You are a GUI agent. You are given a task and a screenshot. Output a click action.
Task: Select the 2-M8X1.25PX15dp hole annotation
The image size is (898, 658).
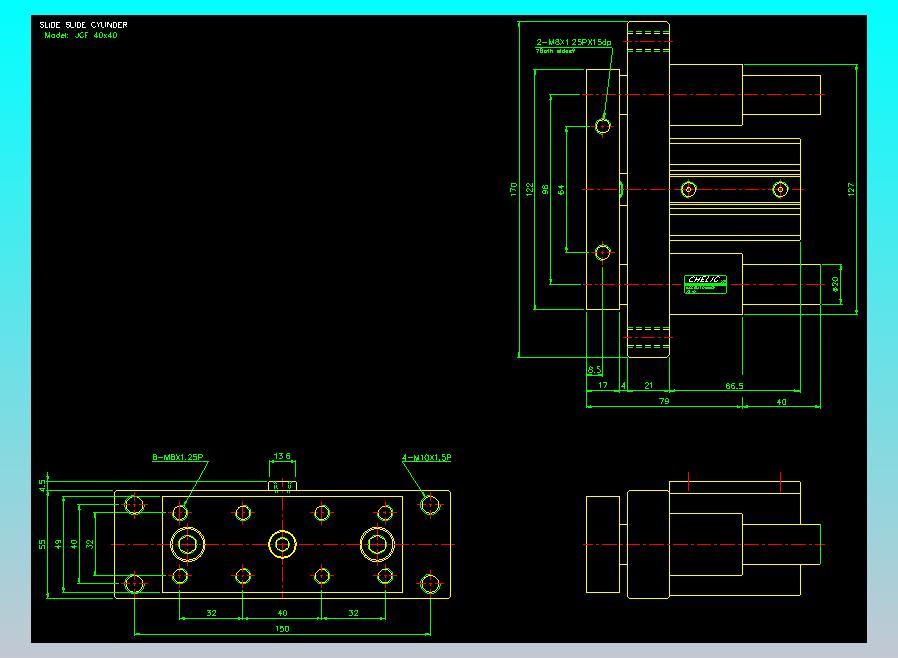[x=573, y=42]
